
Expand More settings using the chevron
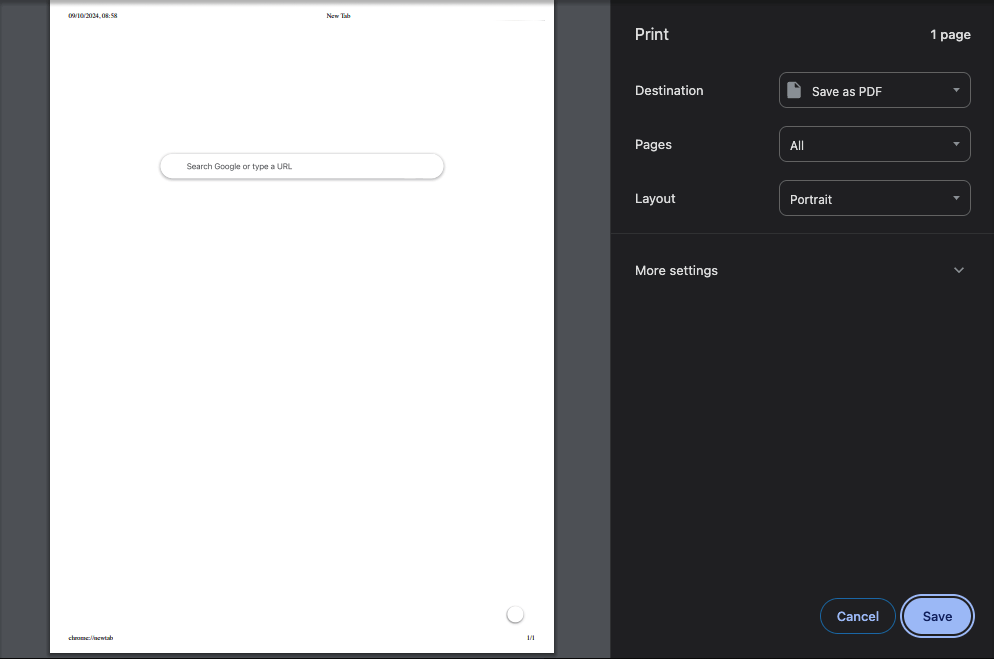tap(958, 270)
